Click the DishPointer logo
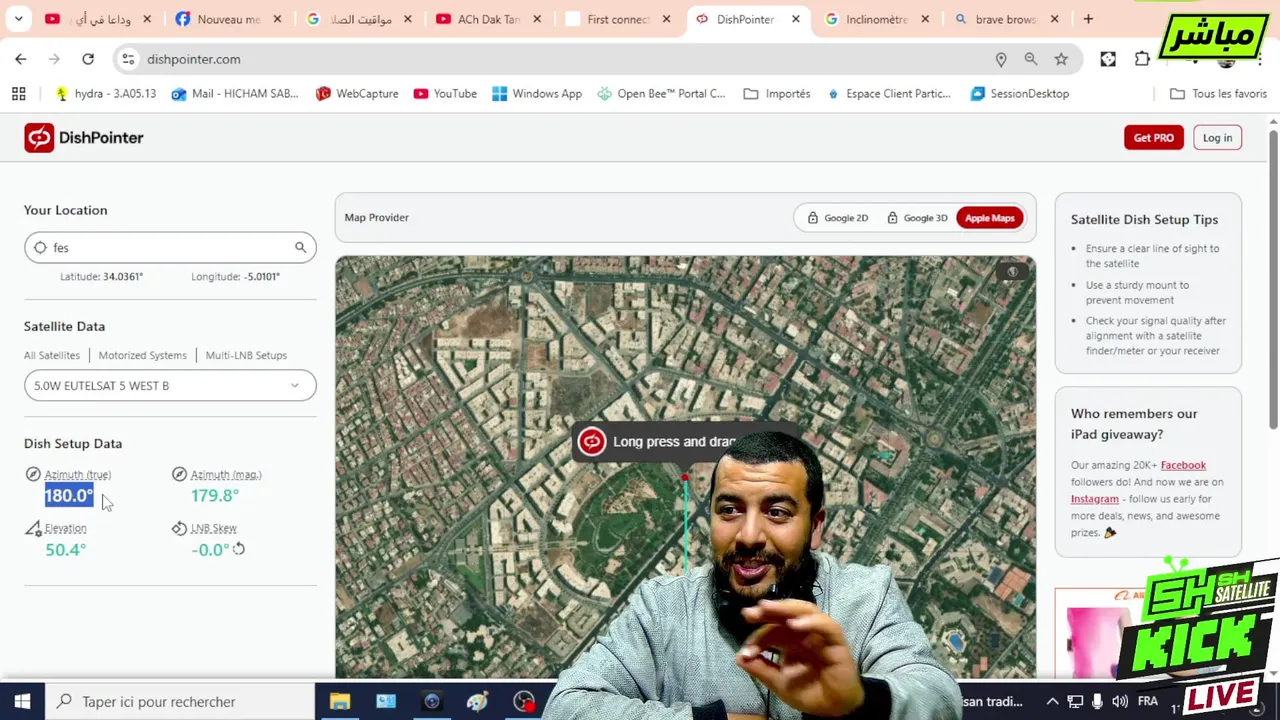 [84, 138]
